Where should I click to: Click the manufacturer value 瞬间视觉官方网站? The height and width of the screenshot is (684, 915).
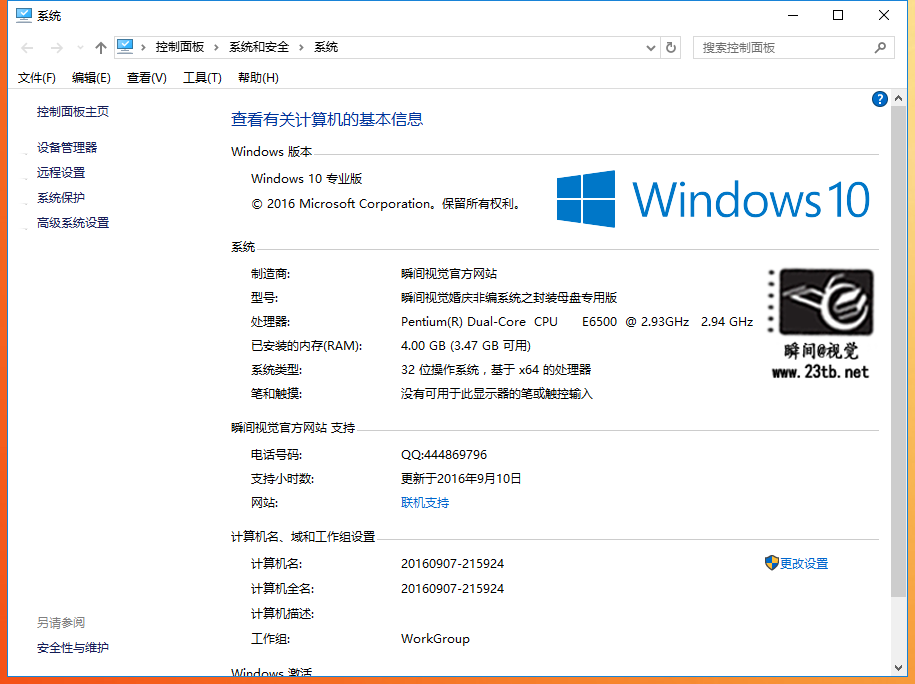click(449, 274)
